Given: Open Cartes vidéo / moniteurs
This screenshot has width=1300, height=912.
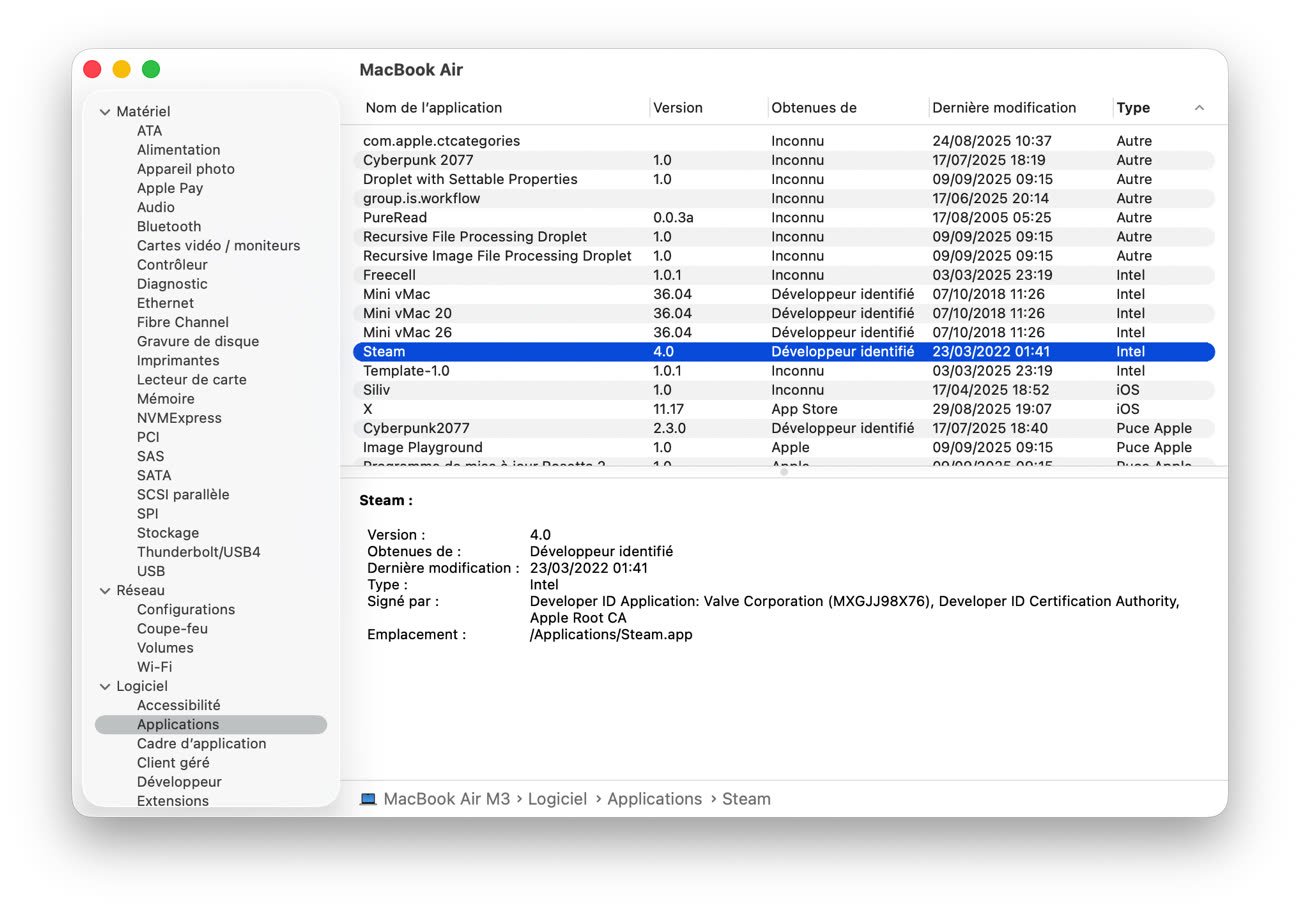Looking at the screenshot, I should click(x=218, y=245).
